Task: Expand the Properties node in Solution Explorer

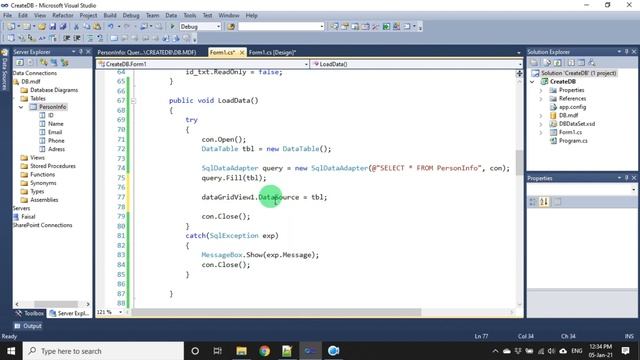Action: (541, 90)
